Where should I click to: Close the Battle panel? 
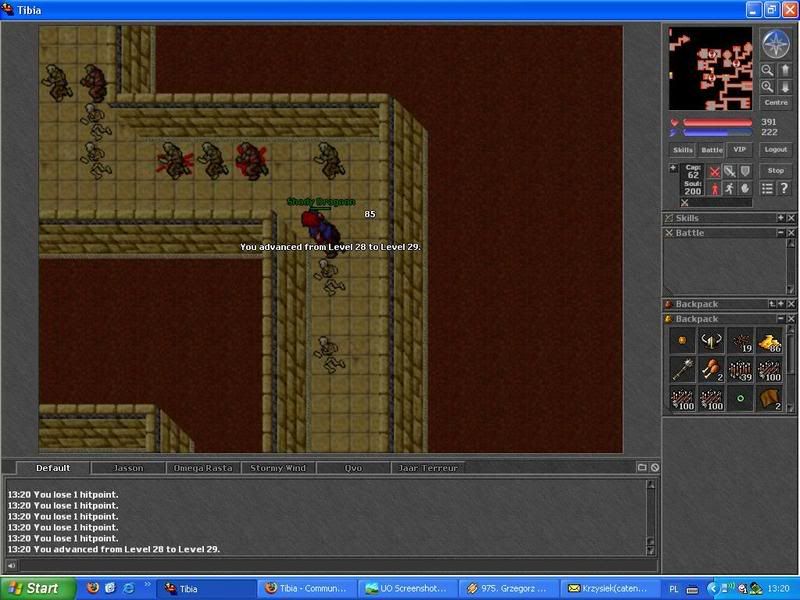click(791, 233)
